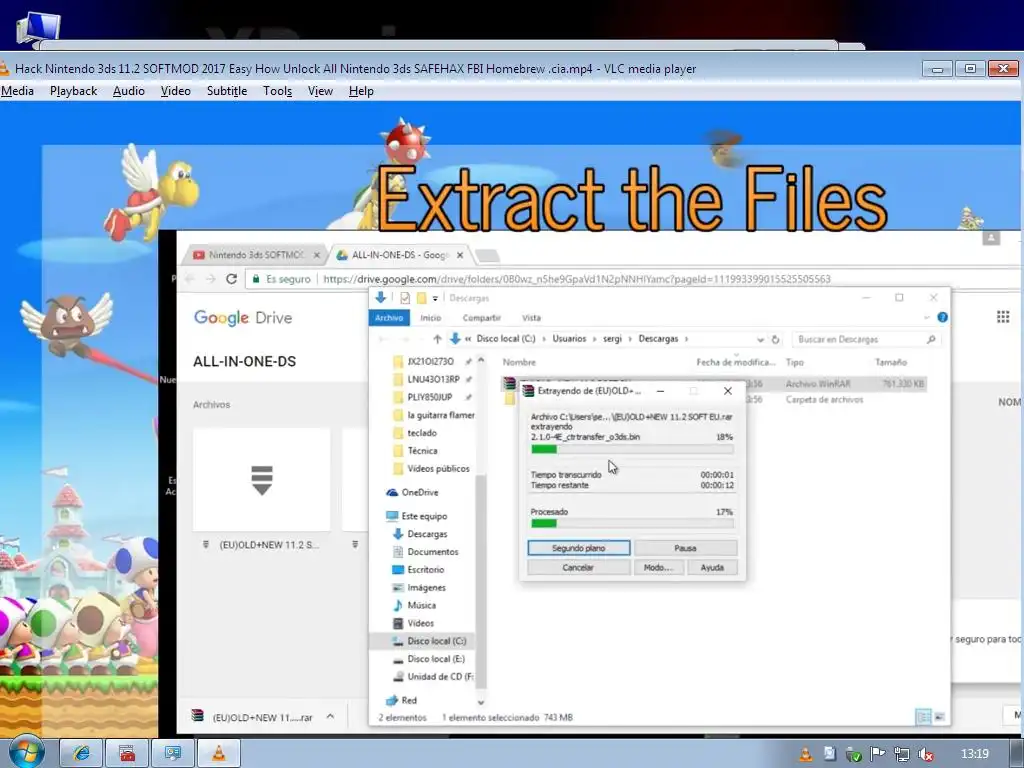Select Música in the navigation pane
This screenshot has width=1024, height=768.
pos(421,605)
